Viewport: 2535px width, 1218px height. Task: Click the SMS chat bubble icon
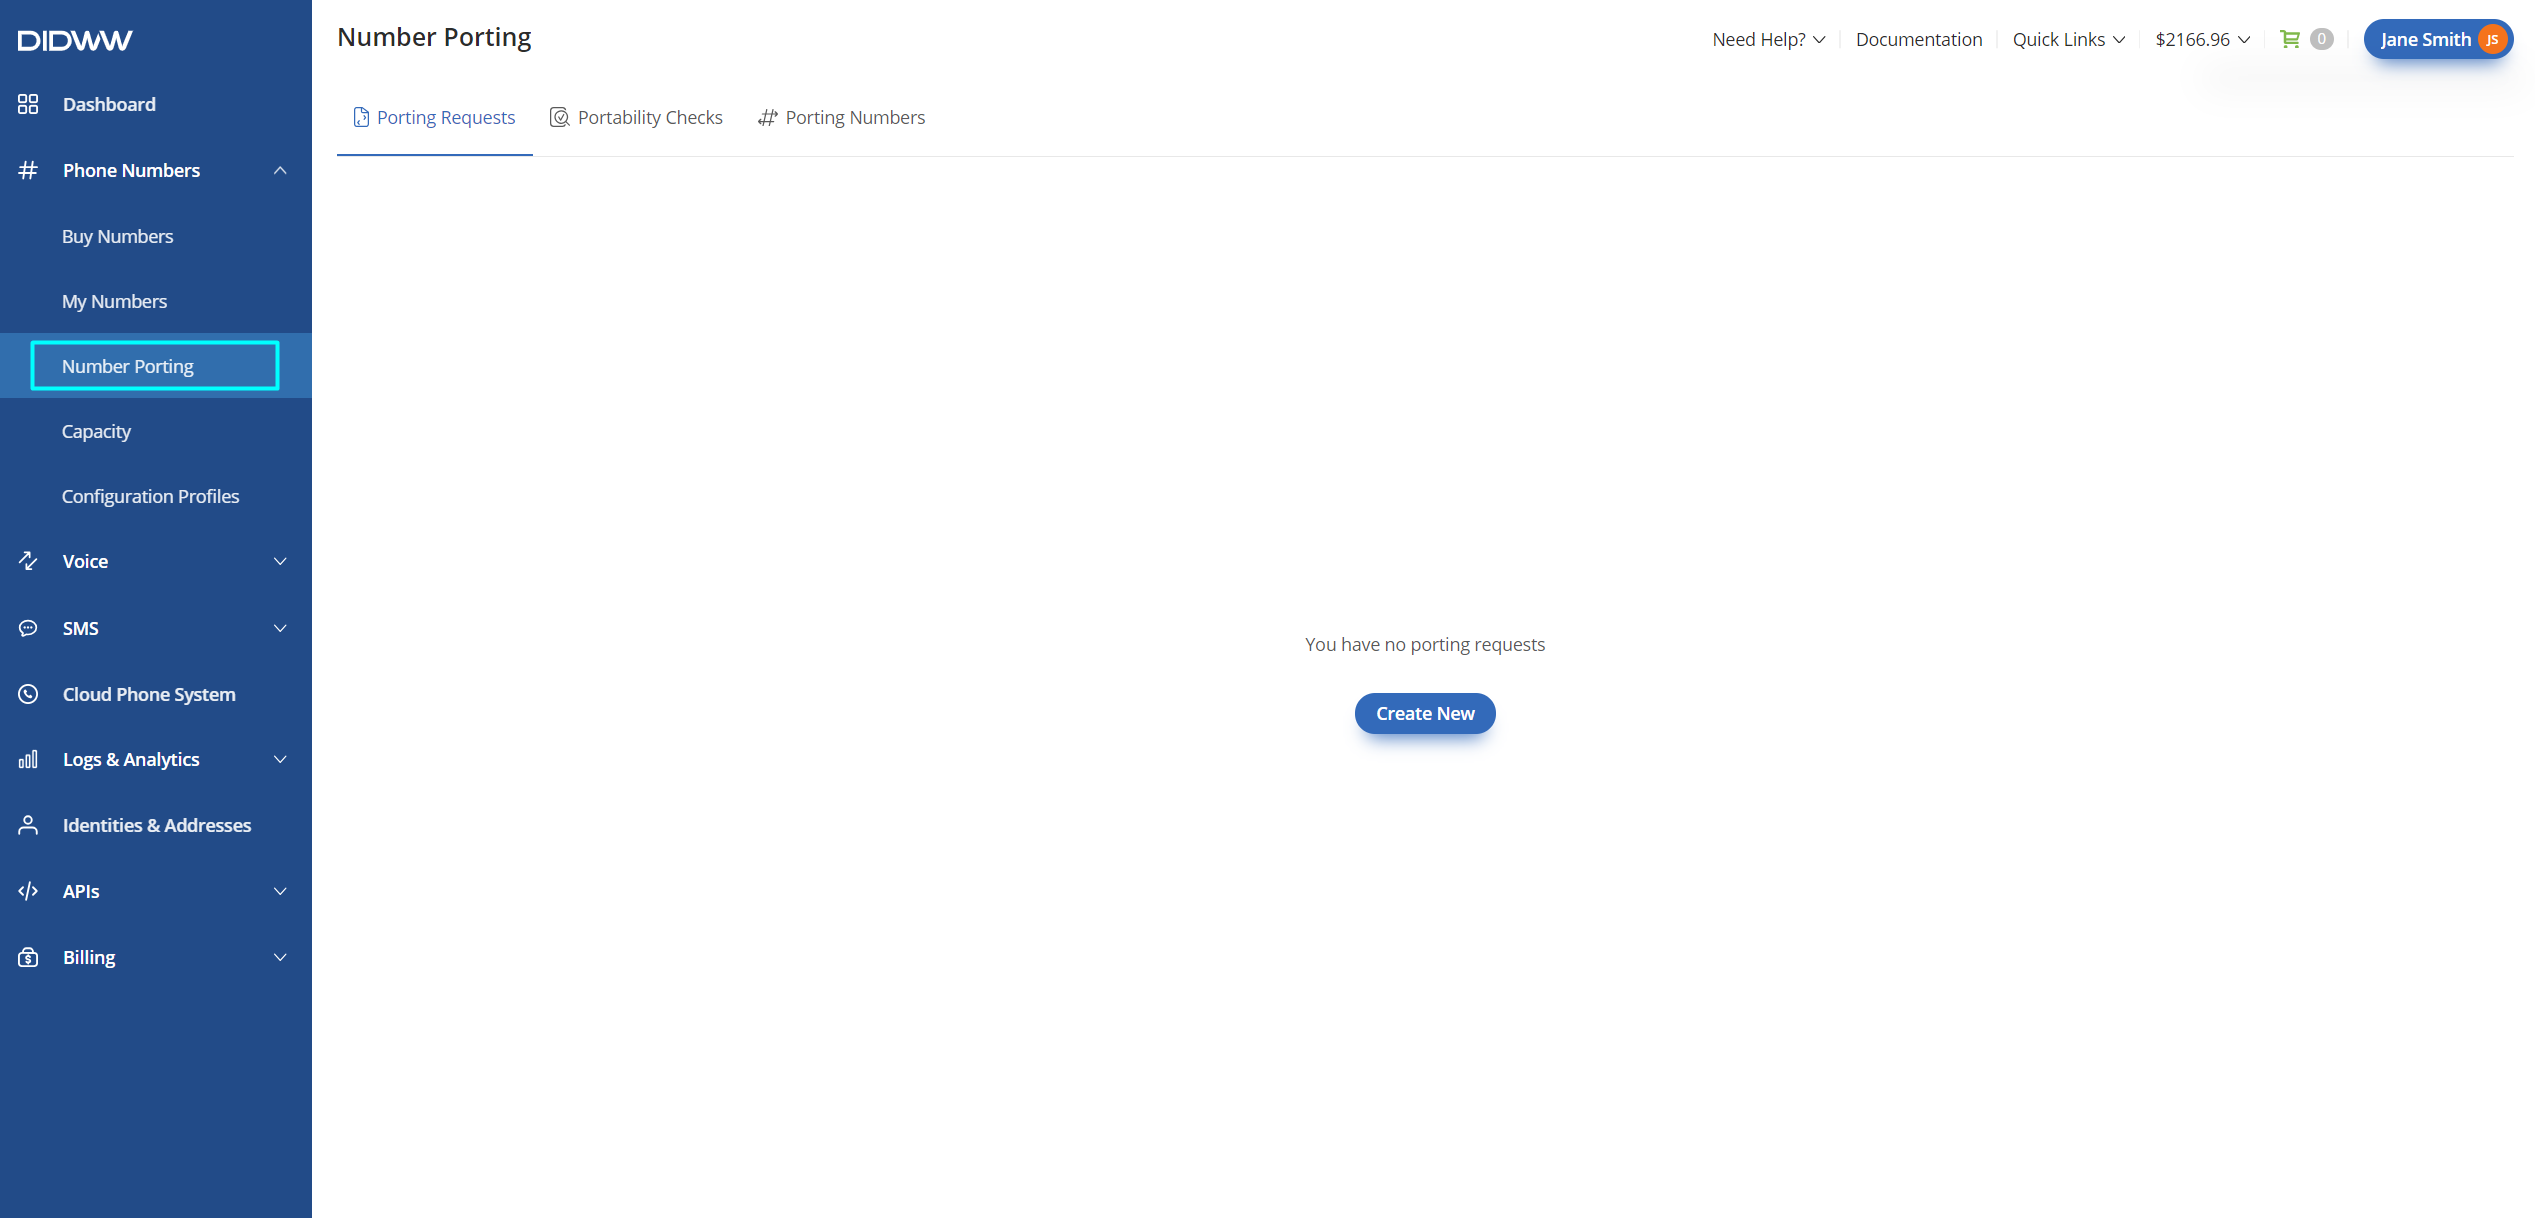pyautogui.click(x=28, y=628)
